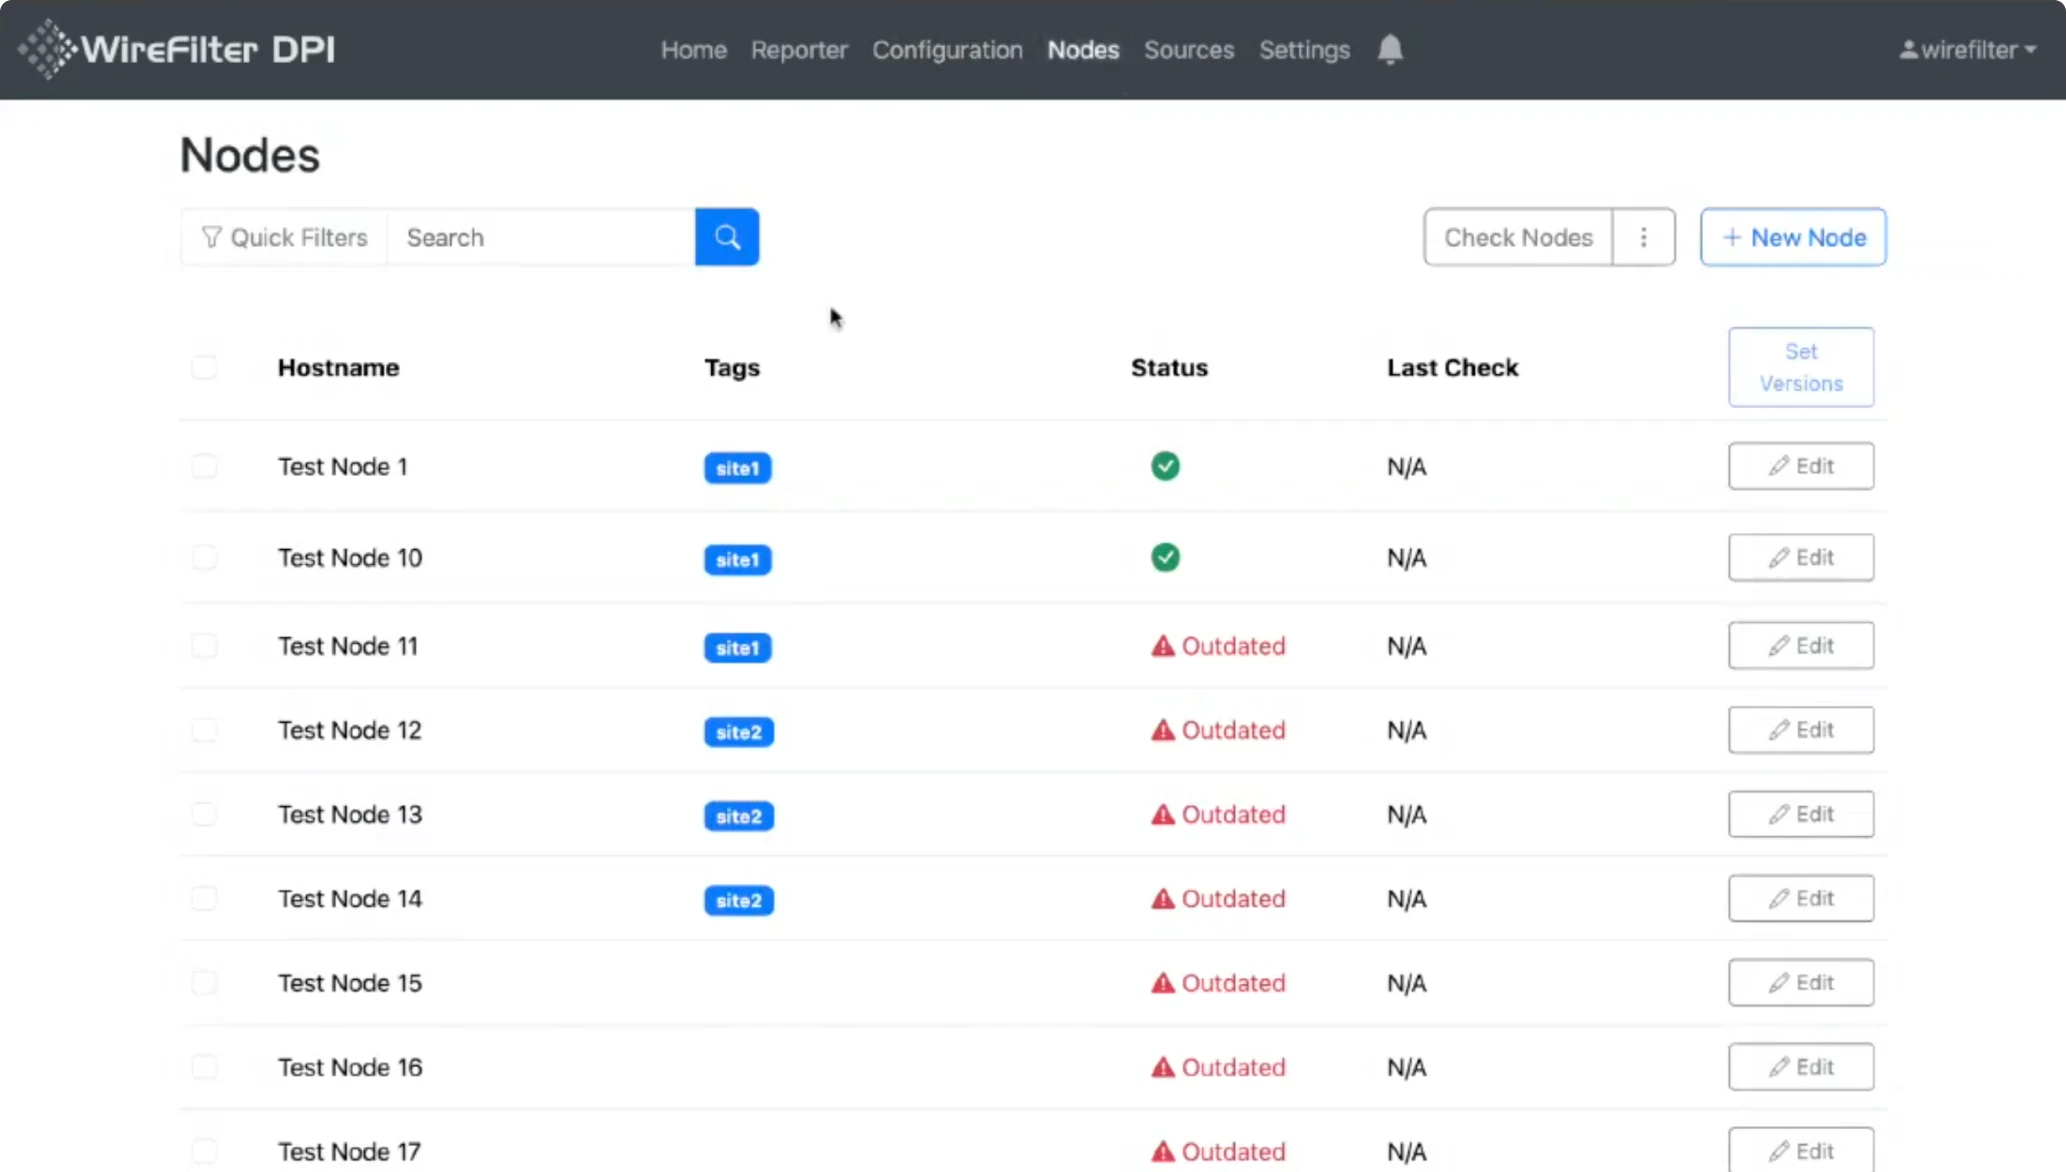This screenshot has height=1172, width=2066.
Task: Click the green status check for Test Node 10
Action: pos(1165,557)
